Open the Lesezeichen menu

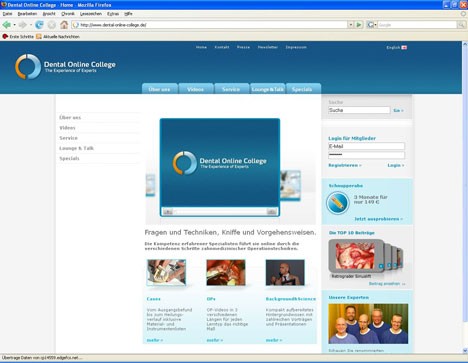pyautogui.click(x=91, y=14)
